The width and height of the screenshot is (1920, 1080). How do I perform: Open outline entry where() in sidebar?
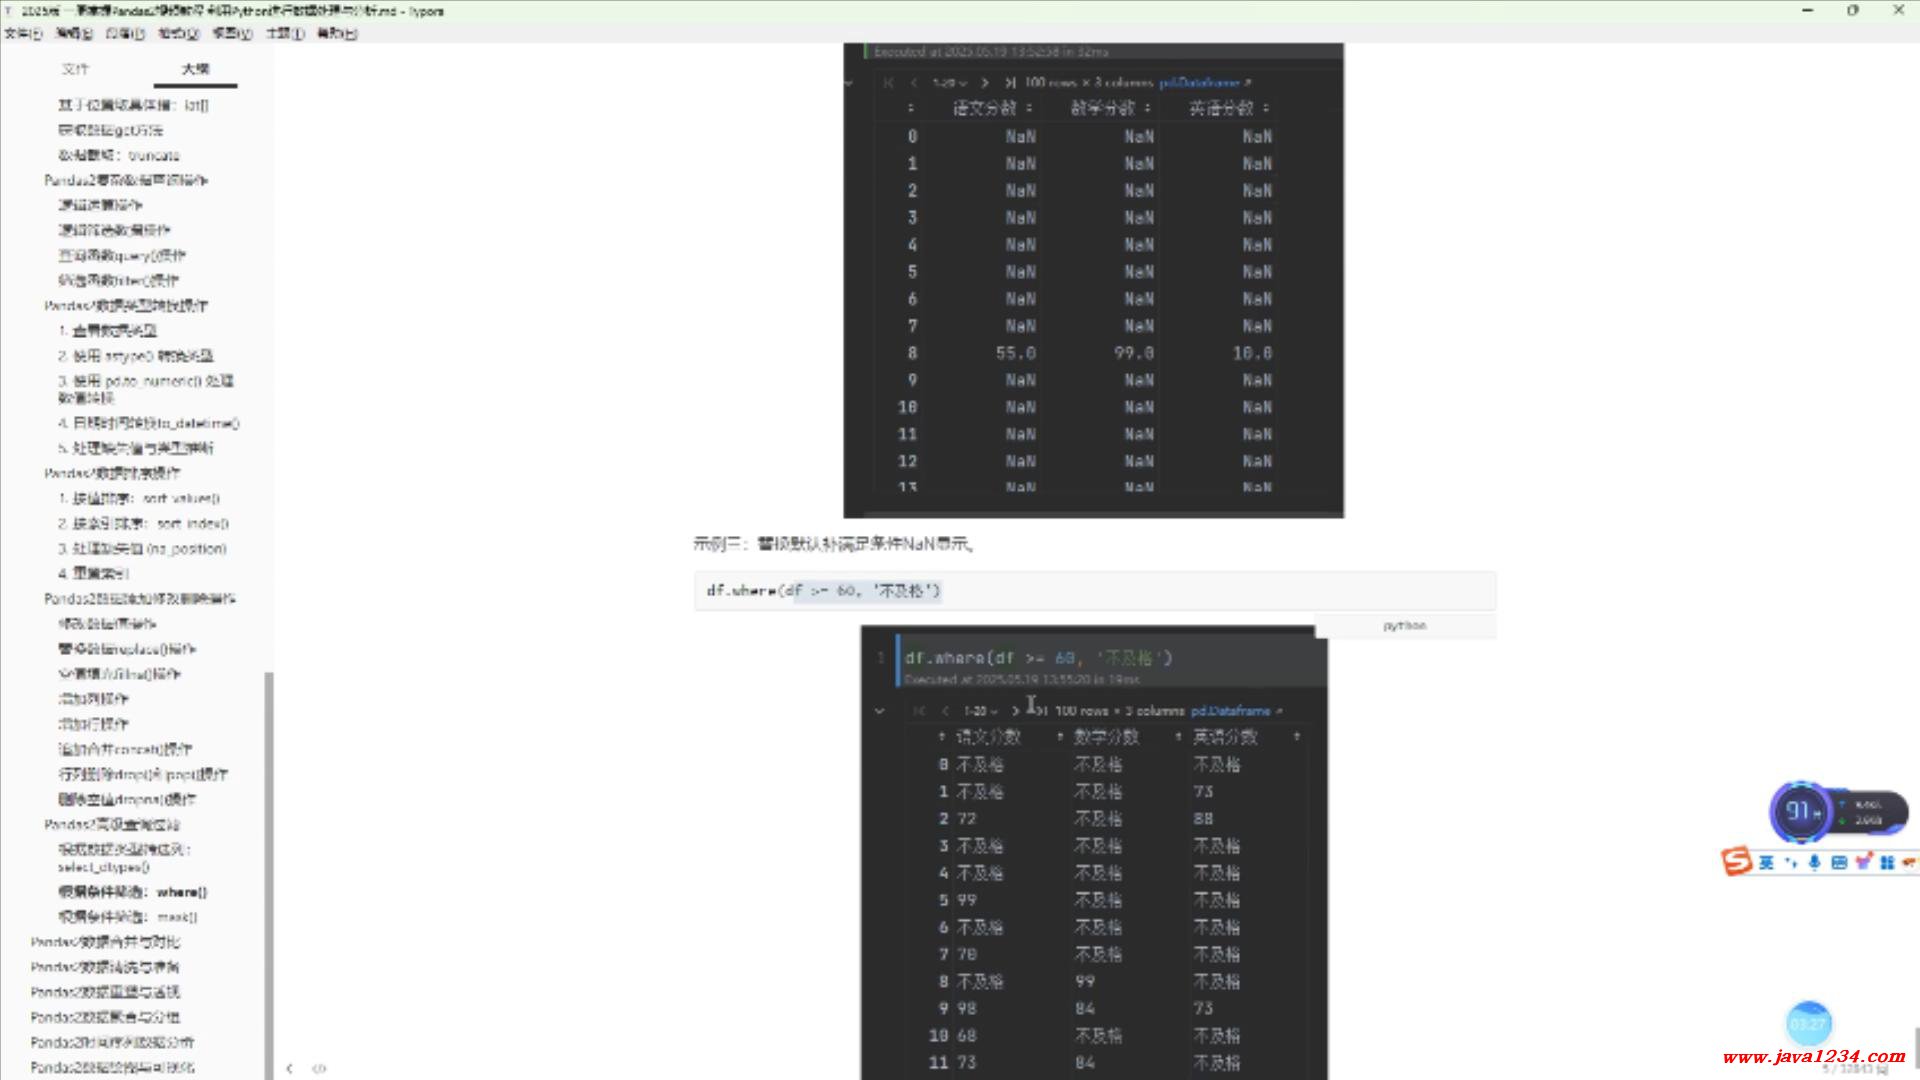pyautogui.click(x=132, y=892)
